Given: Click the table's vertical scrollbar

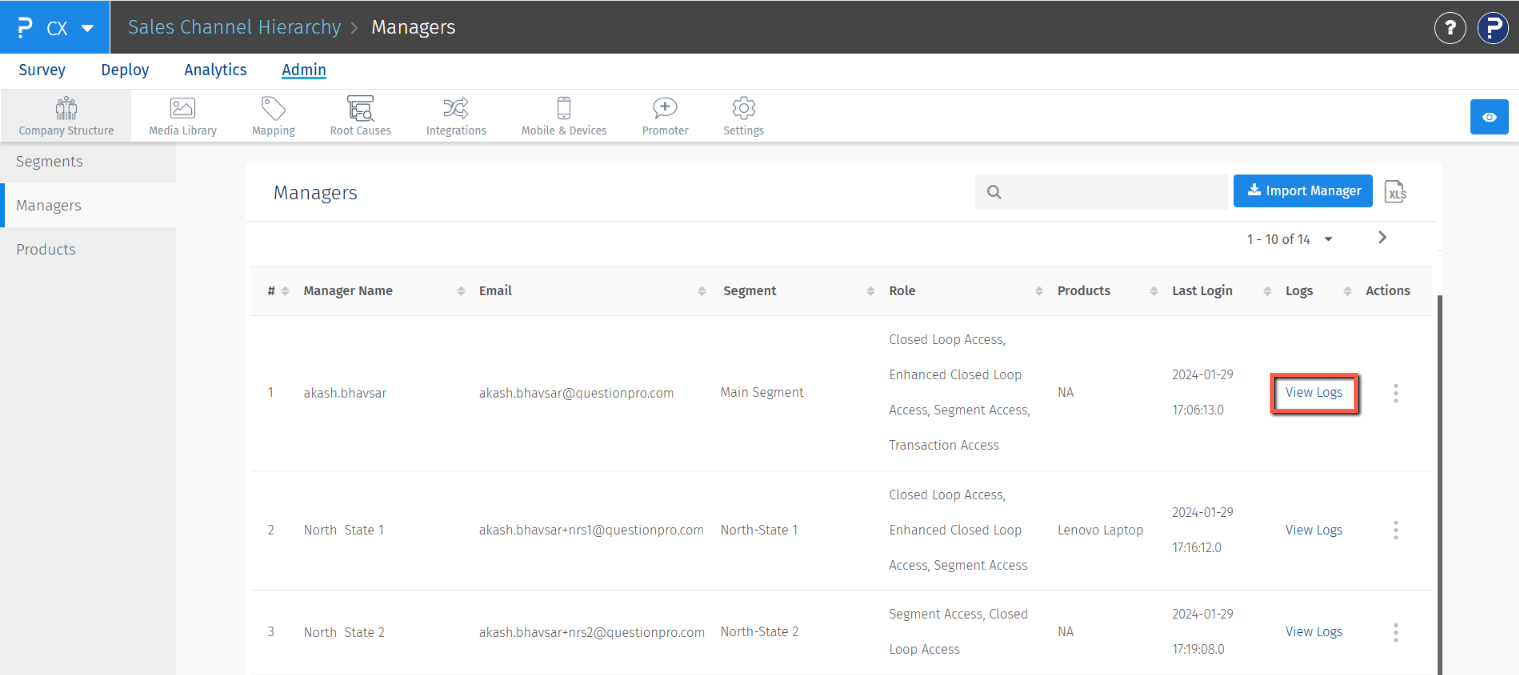Looking at the screenshot, I should tap(1439, 484).
